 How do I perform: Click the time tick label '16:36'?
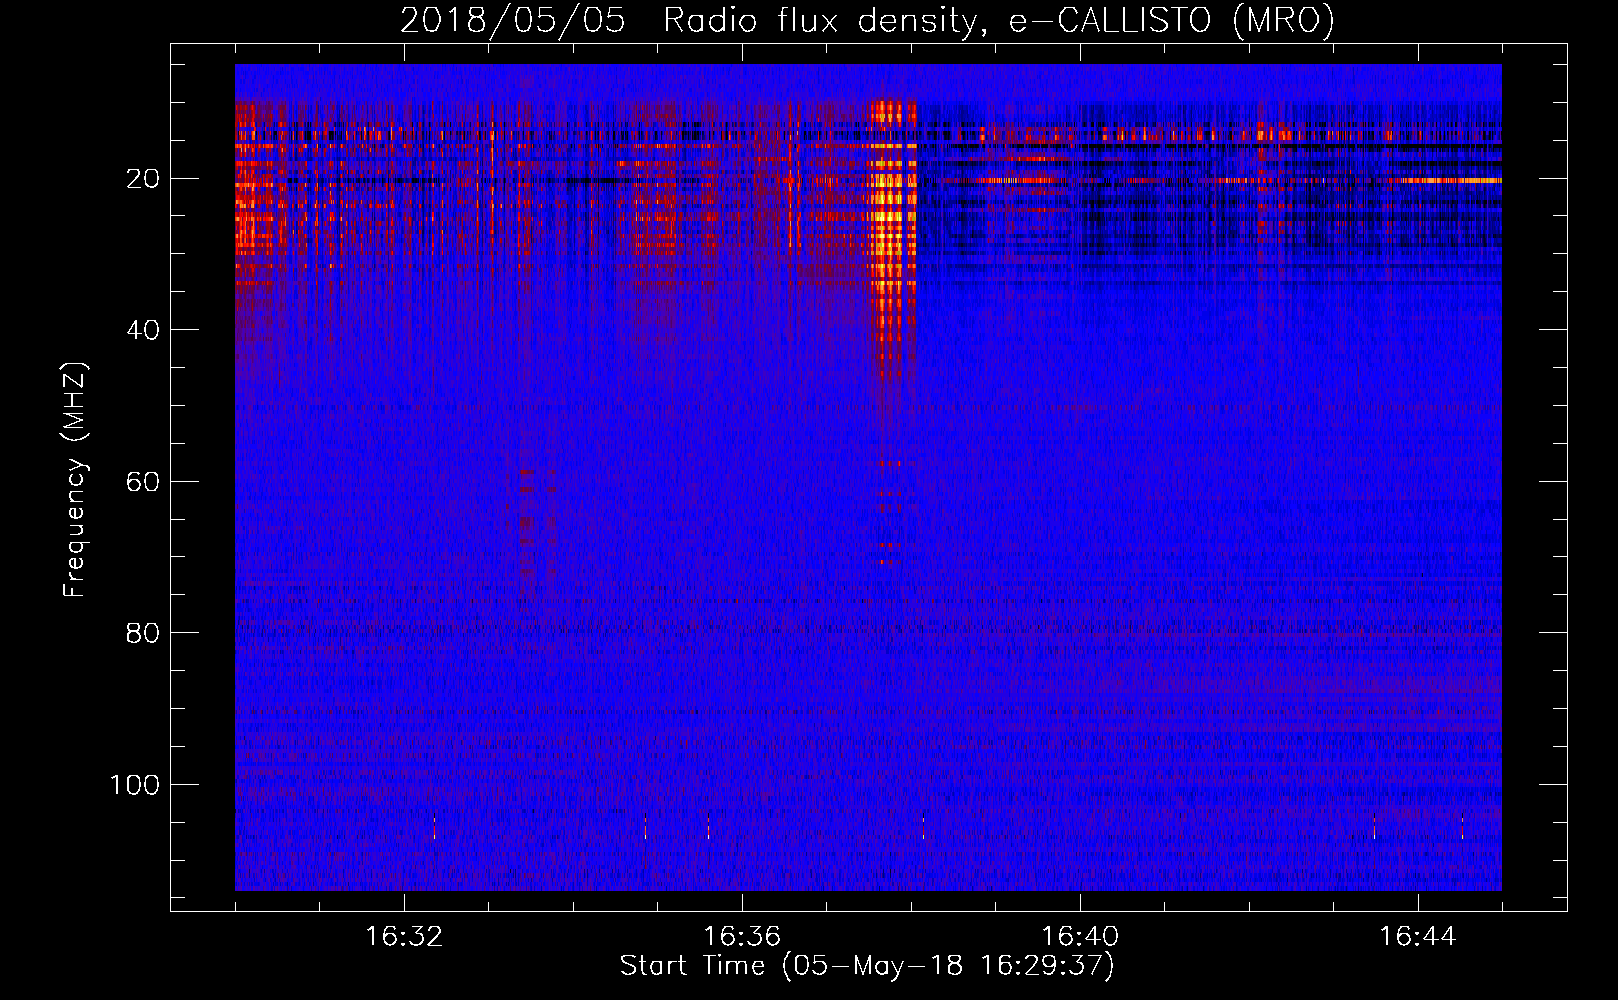(742, 936)
